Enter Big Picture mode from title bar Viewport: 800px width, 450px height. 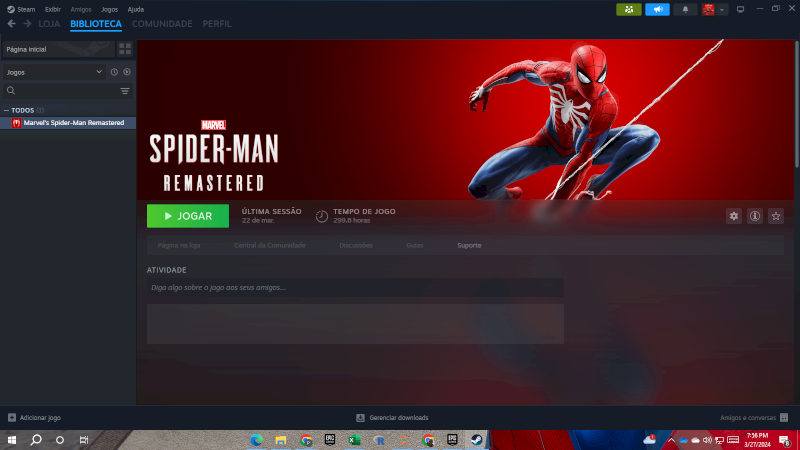[x=740, y=9]
